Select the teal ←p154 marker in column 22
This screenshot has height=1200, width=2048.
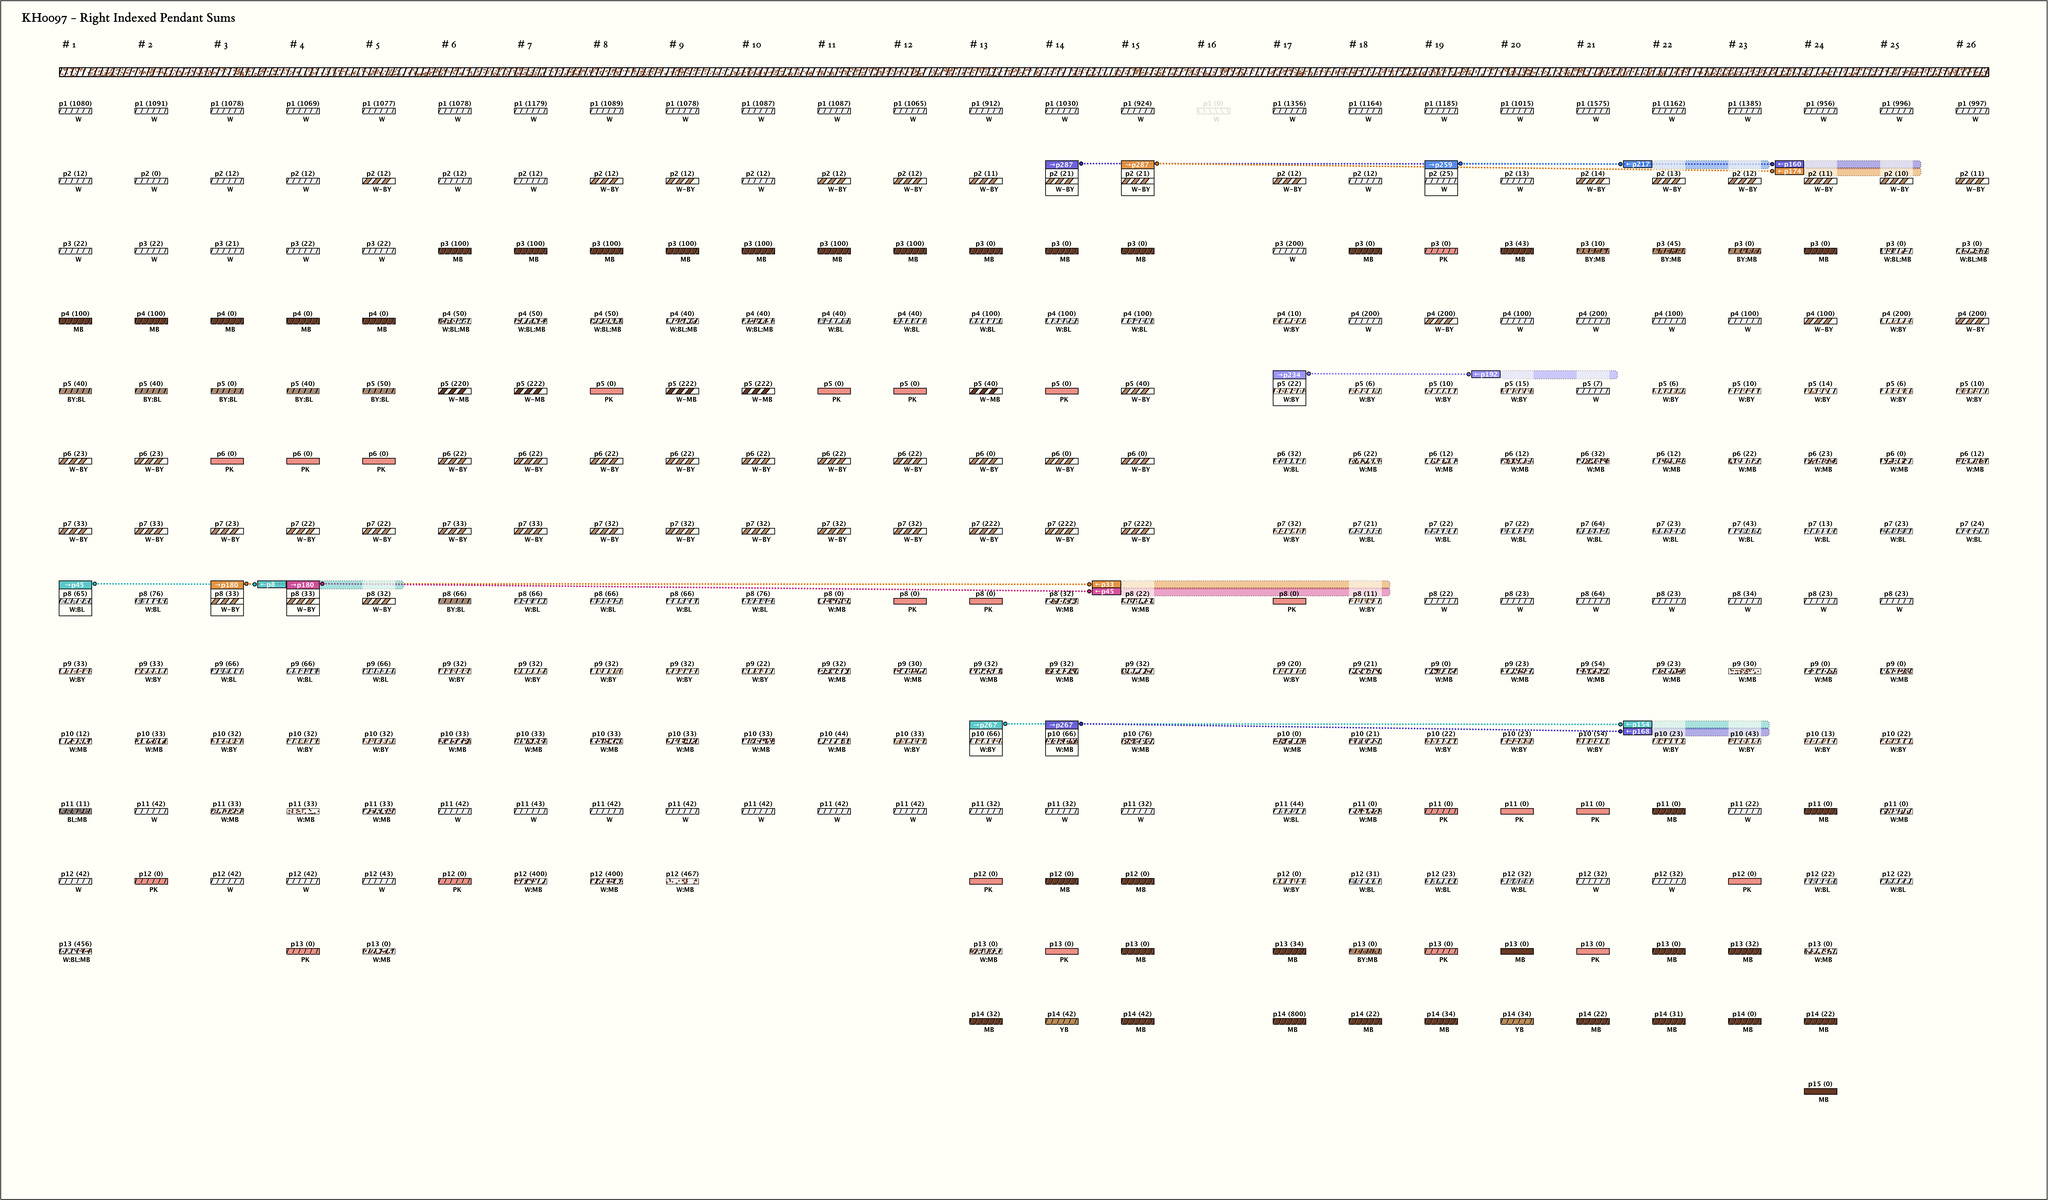(1637, 724)
